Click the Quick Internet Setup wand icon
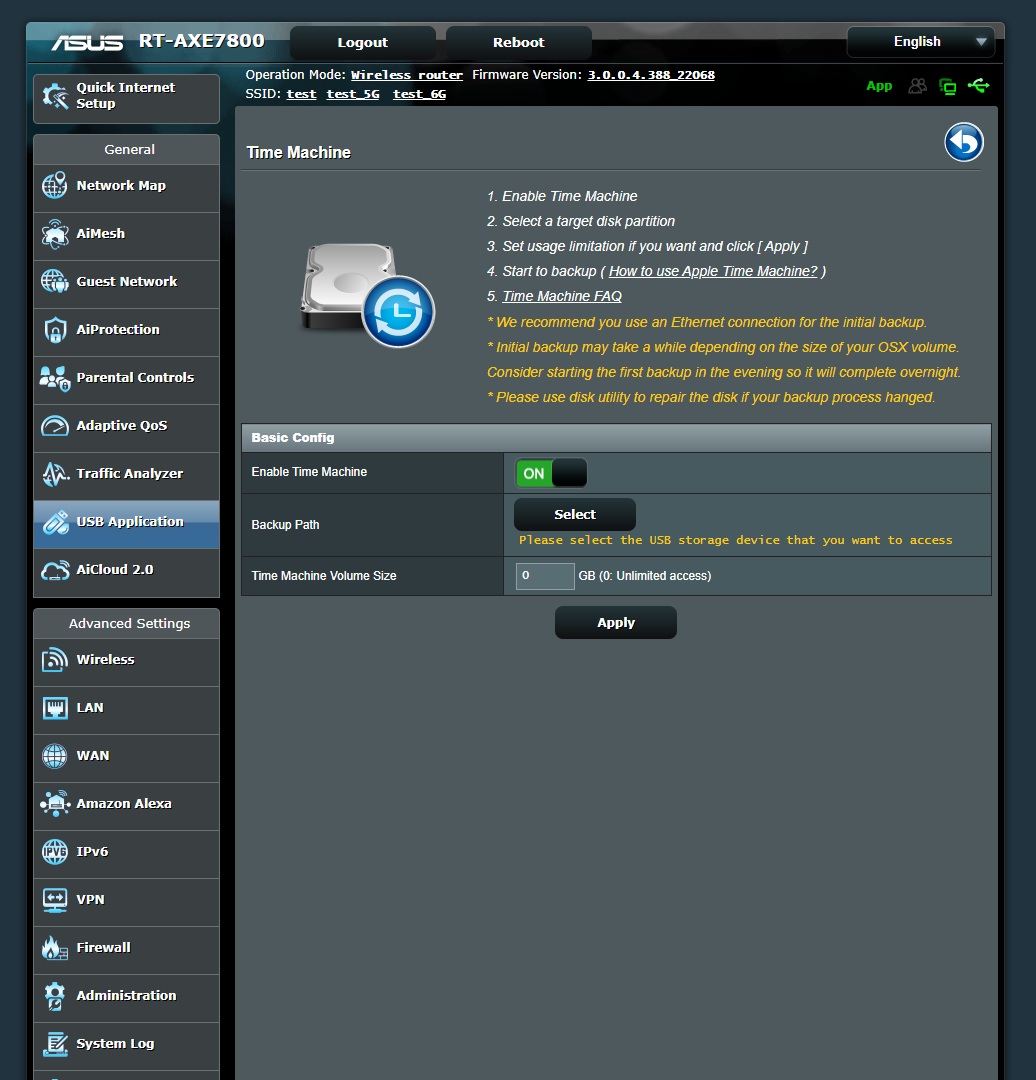 click(x=54, y=96)
